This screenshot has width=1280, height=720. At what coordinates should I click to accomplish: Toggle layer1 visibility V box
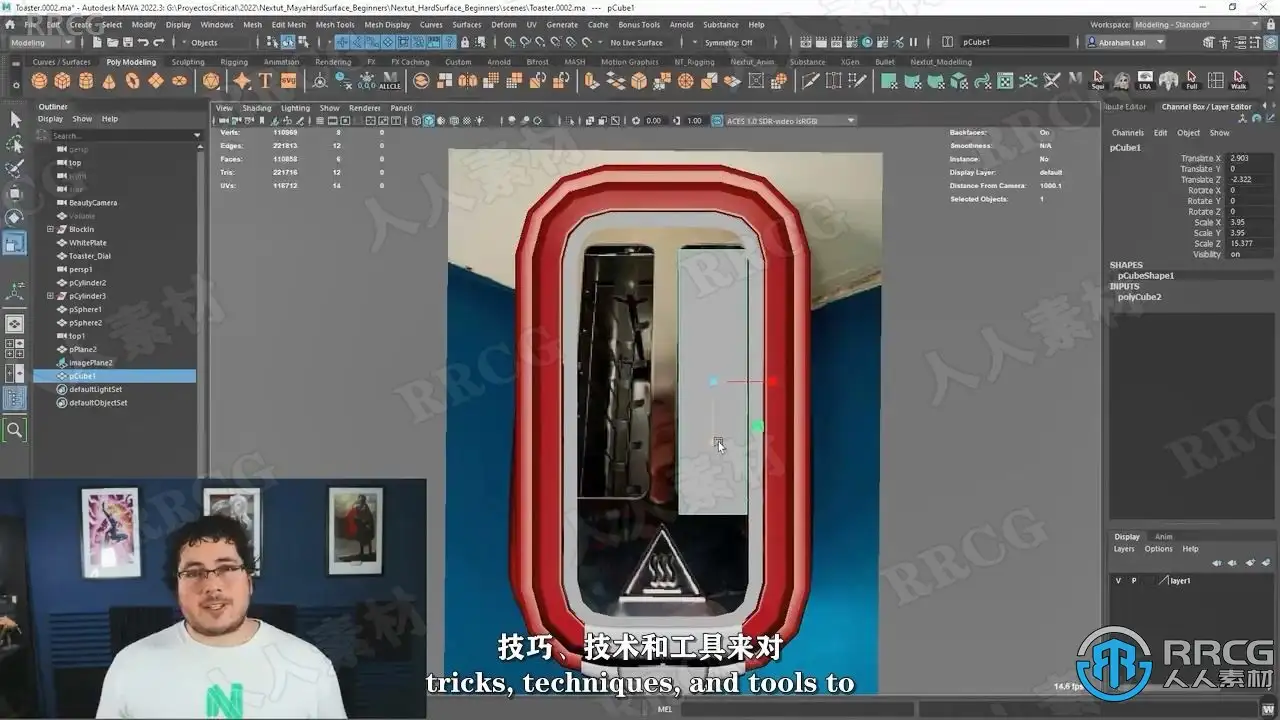[x=1118, y=581]
